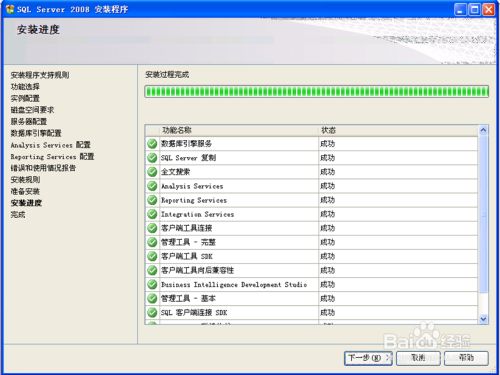Close the SQL Server 2008 安装程序 window
The height and width of the screenshot is (375, 500).
click(x=489, y=9)
